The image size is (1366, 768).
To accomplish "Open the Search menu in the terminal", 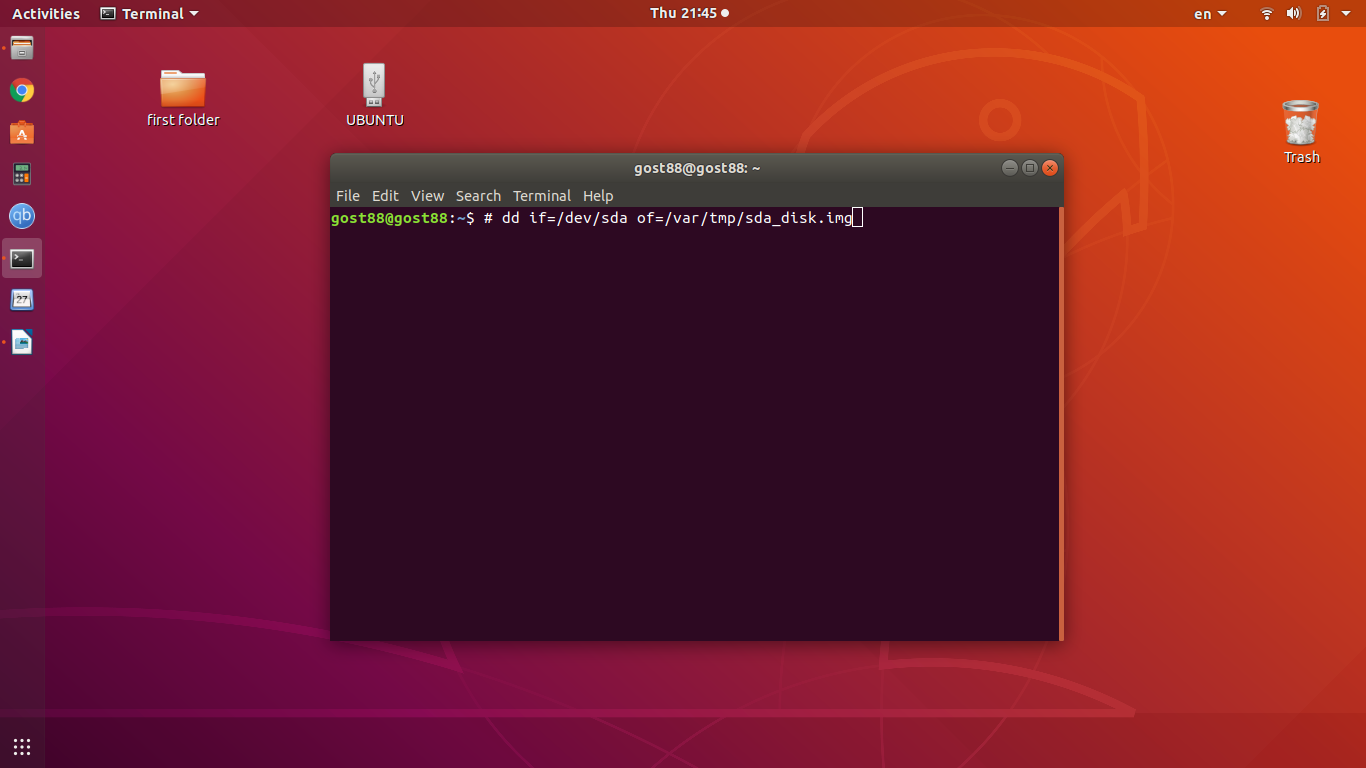I will tap(478, 196).
